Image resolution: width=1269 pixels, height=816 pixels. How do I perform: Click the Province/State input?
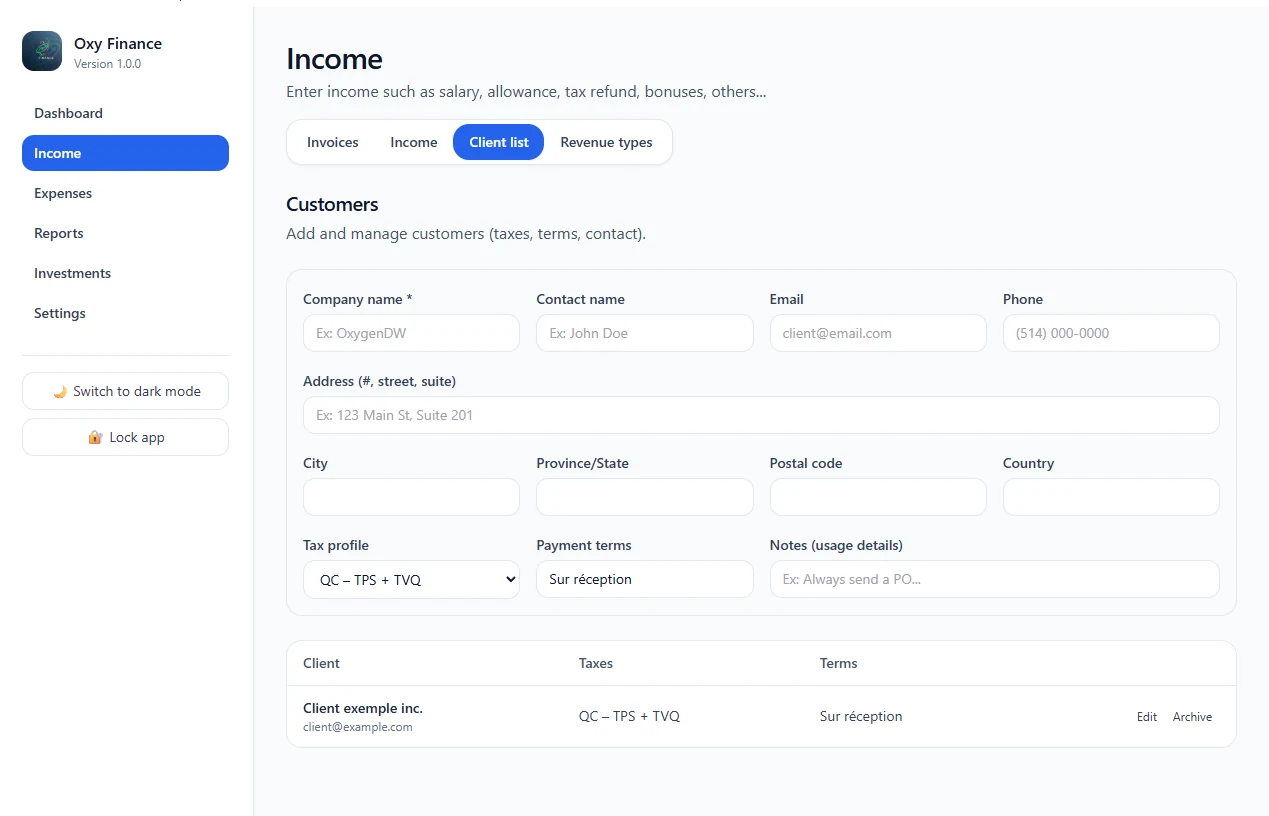645,497
